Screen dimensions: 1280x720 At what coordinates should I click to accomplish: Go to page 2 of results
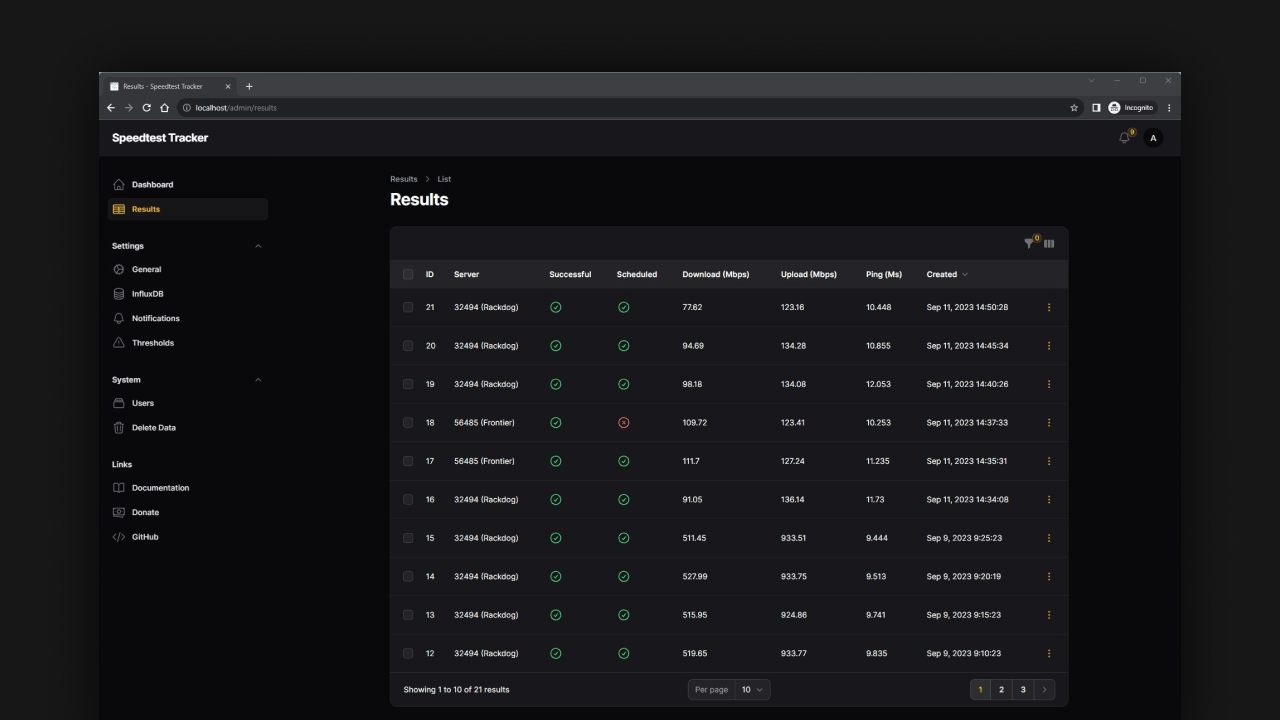pyautogui.click(x=1001, y=690)
